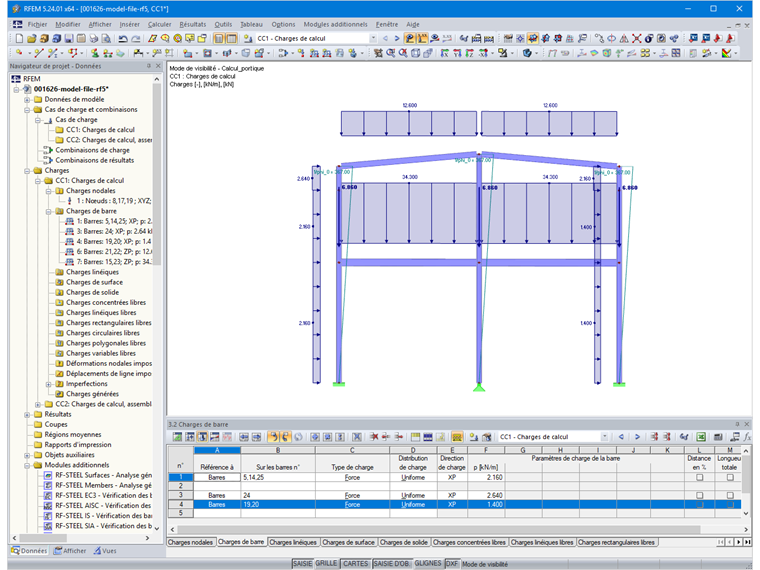The height and width of the screenshot is (570, 760).
Task: Collapse Charges de barre tree node
Action: tap(48, 211)
